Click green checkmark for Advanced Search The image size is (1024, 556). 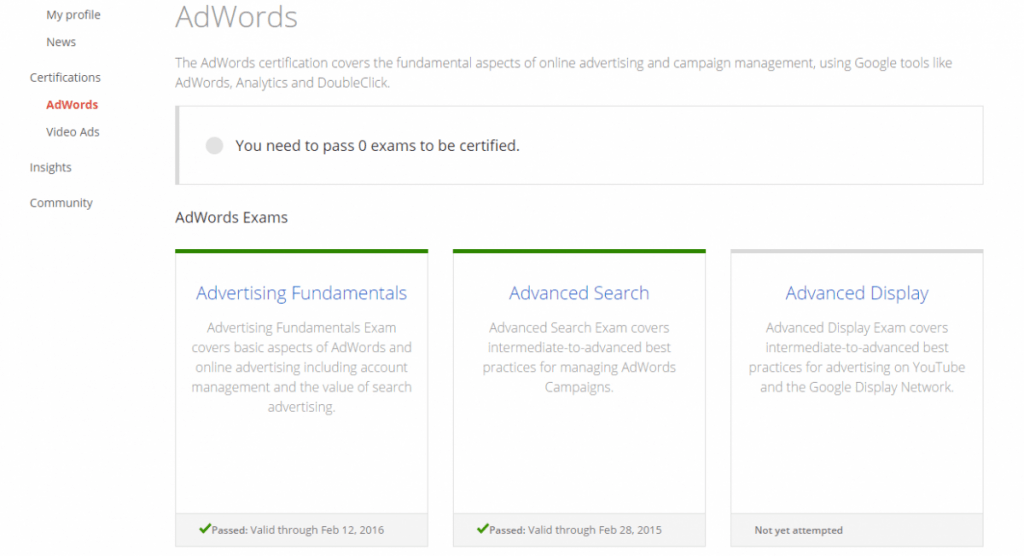483,529
